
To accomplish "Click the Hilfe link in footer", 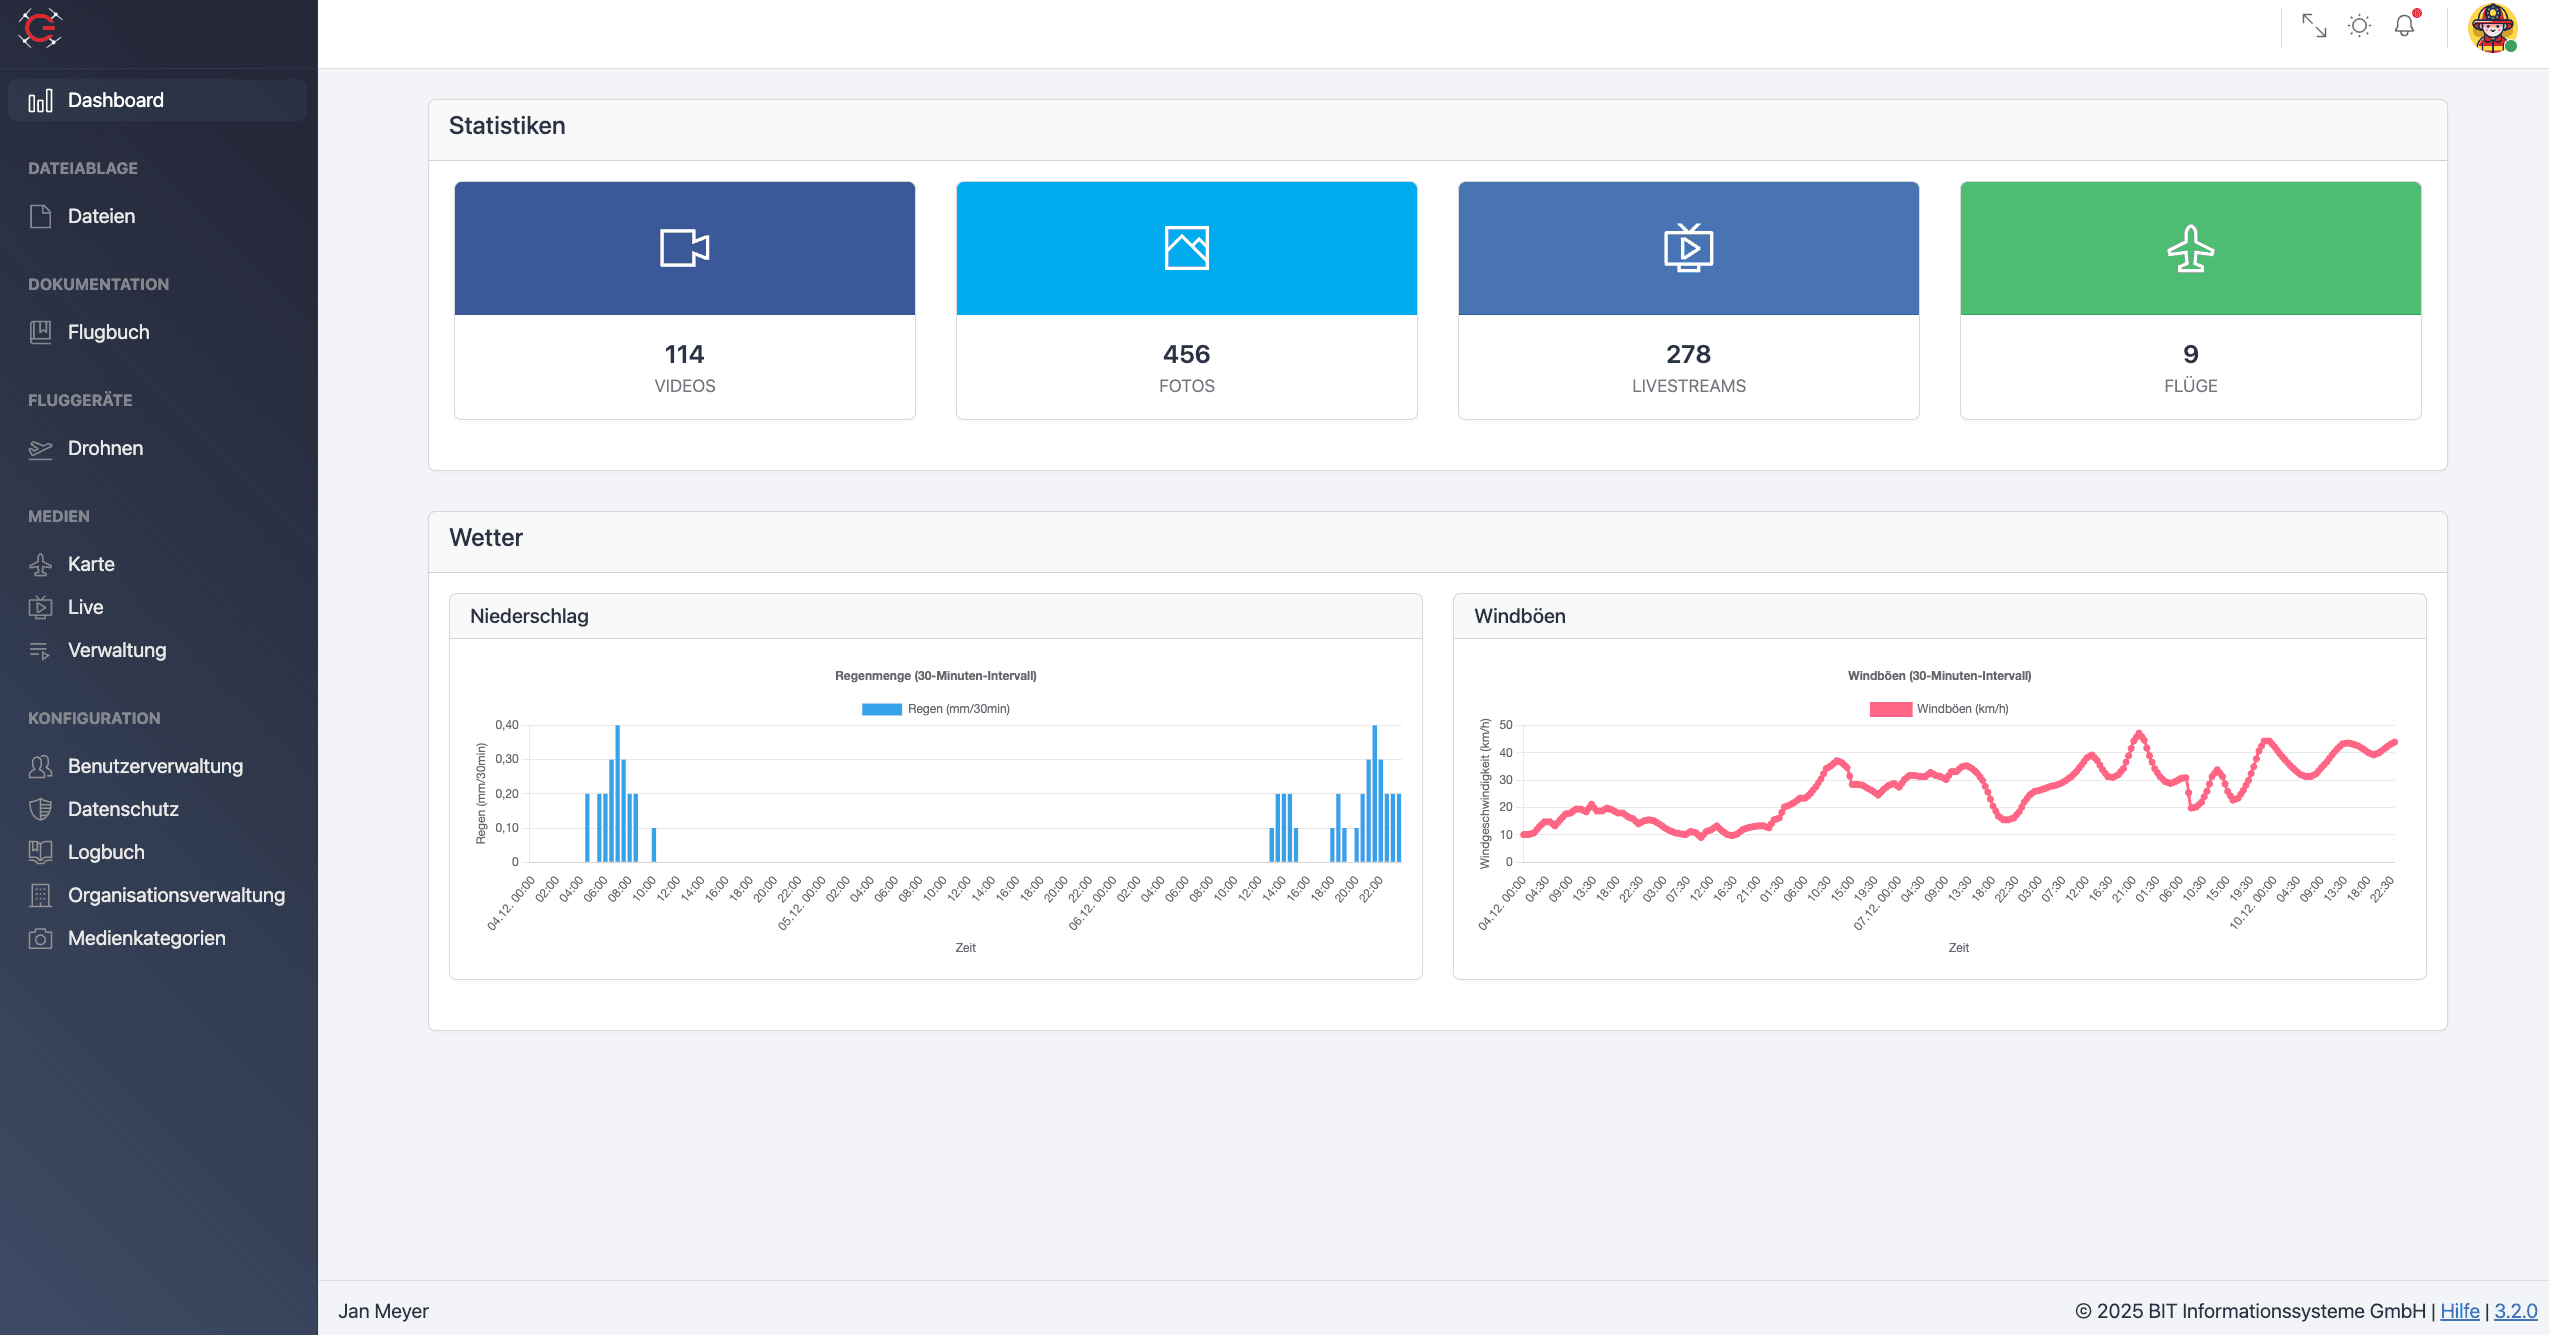I will coord(2459,1311).
